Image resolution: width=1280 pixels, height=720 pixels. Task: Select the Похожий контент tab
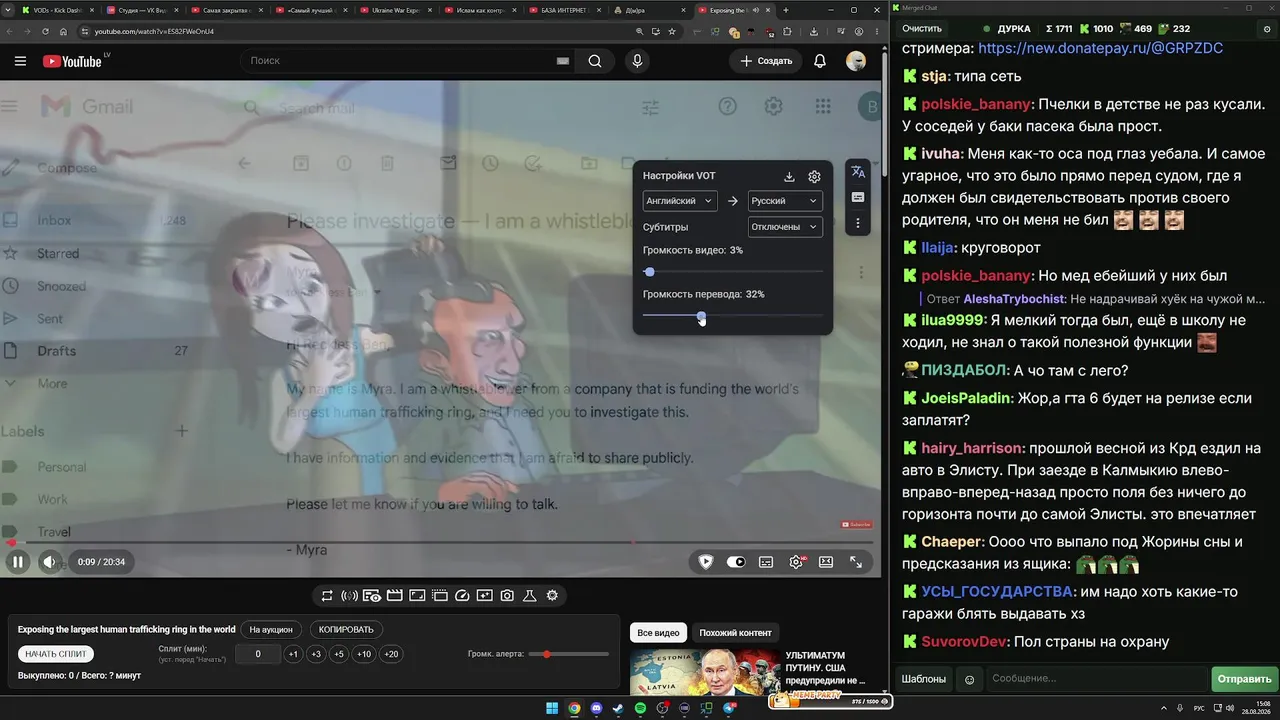point(736,633)
